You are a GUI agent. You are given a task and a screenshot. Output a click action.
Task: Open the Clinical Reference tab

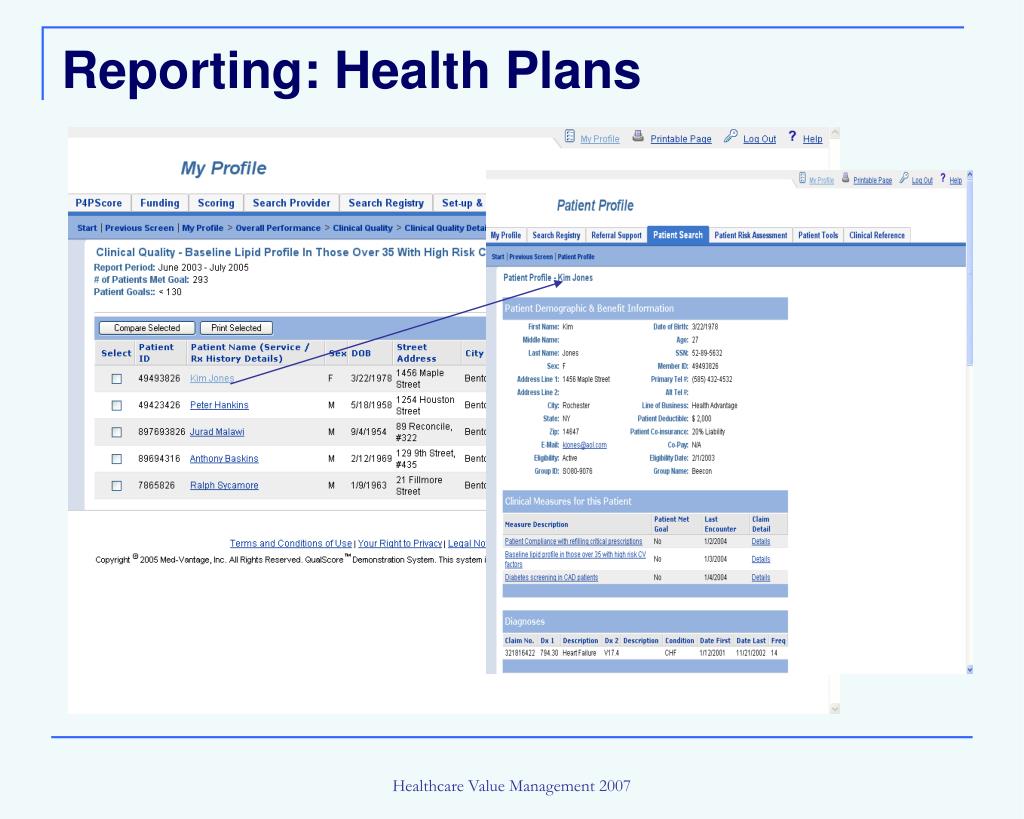877,235
